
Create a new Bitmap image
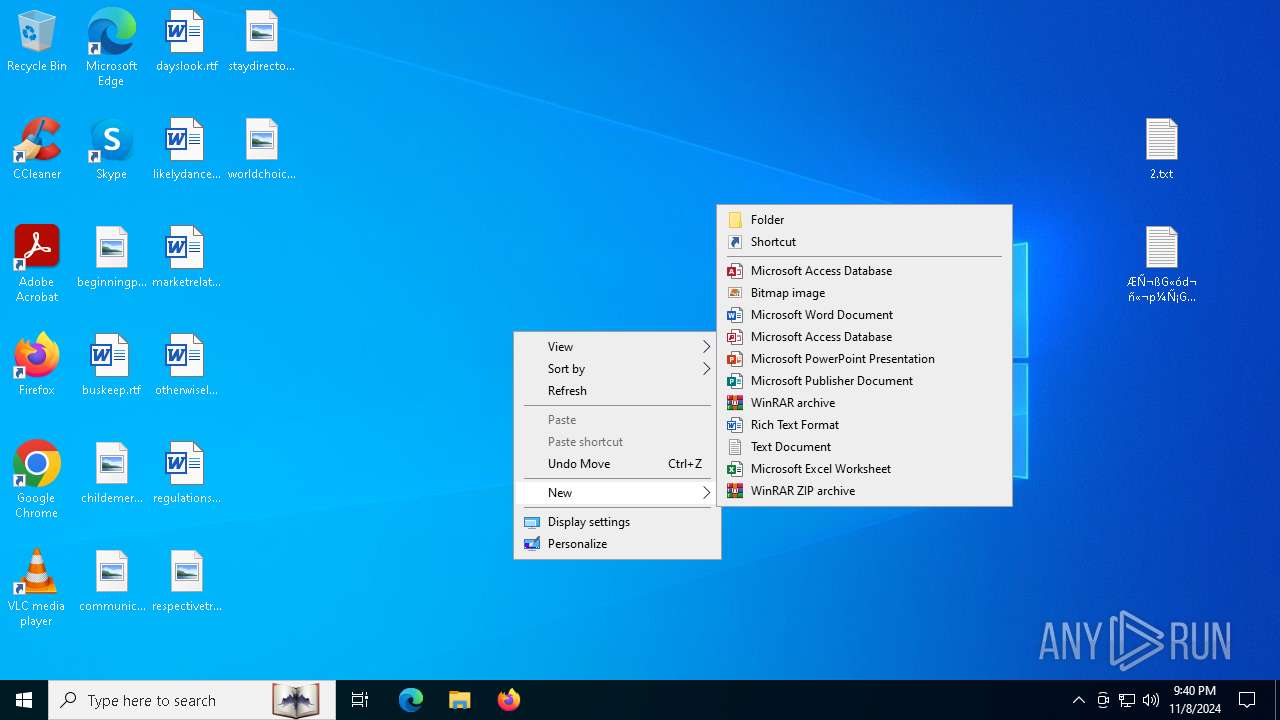(864, 293)
